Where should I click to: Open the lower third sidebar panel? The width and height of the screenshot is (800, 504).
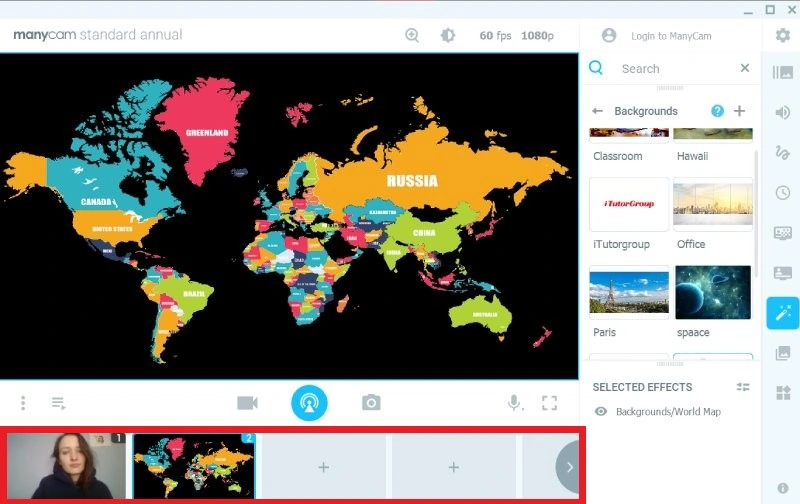783,273
